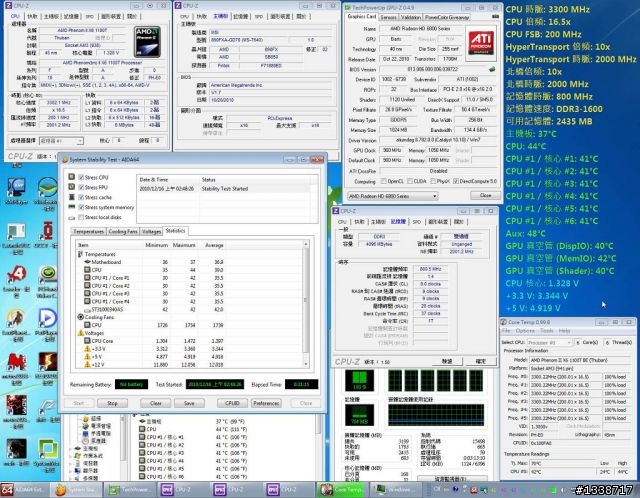The height and width of the screenshot is (498, 640).
Task: Toggle the Stress CPU checkbox
Action: (81, 177)
